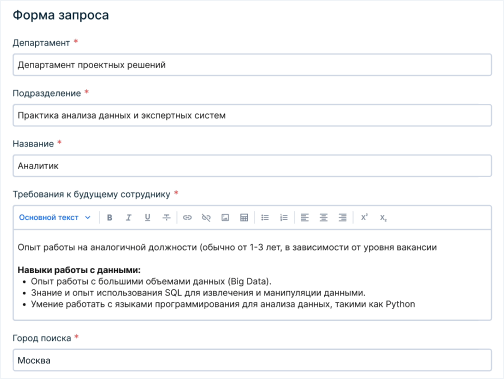The width and height of the screenshot is (504, 379).
Task: Insert a hyperlink via the link icon
Action: pyautogui.click(x=187, y=218)
